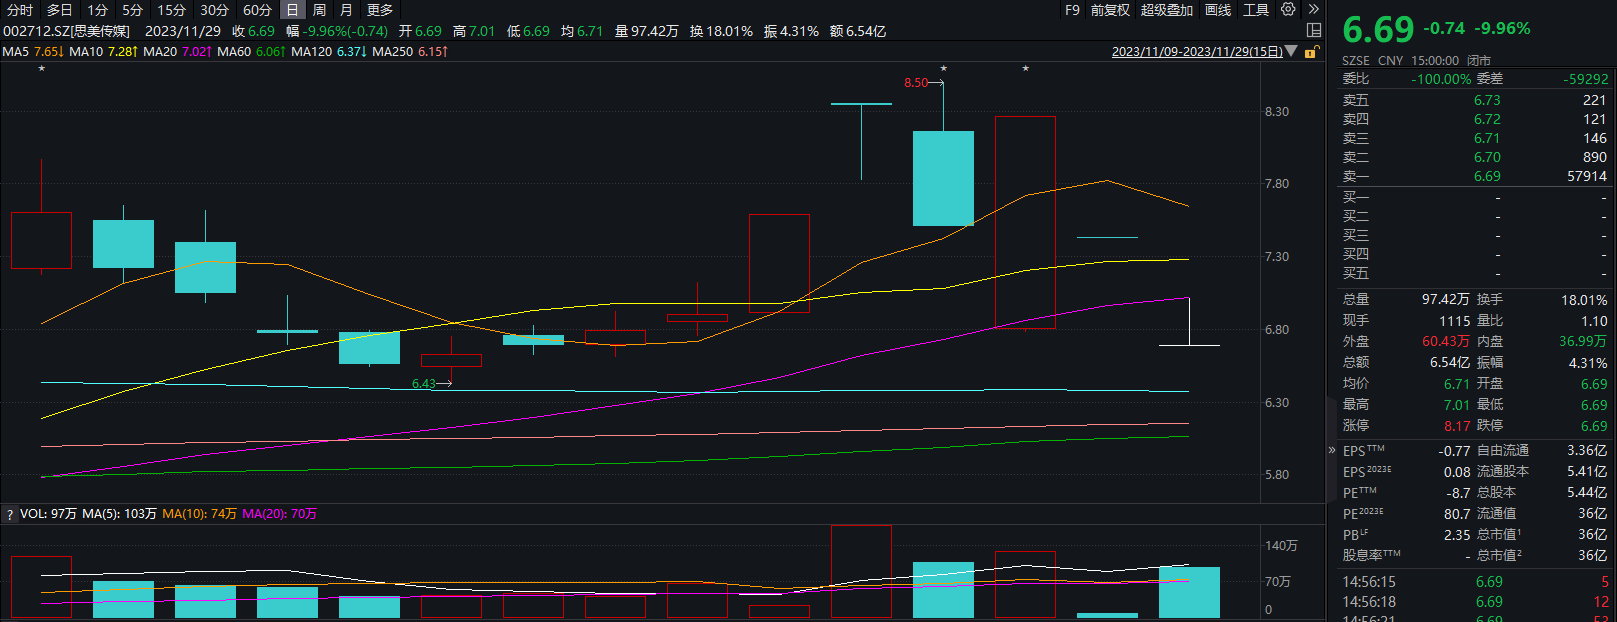Click the volume MA(10): 74万 label

pos(199,514)
